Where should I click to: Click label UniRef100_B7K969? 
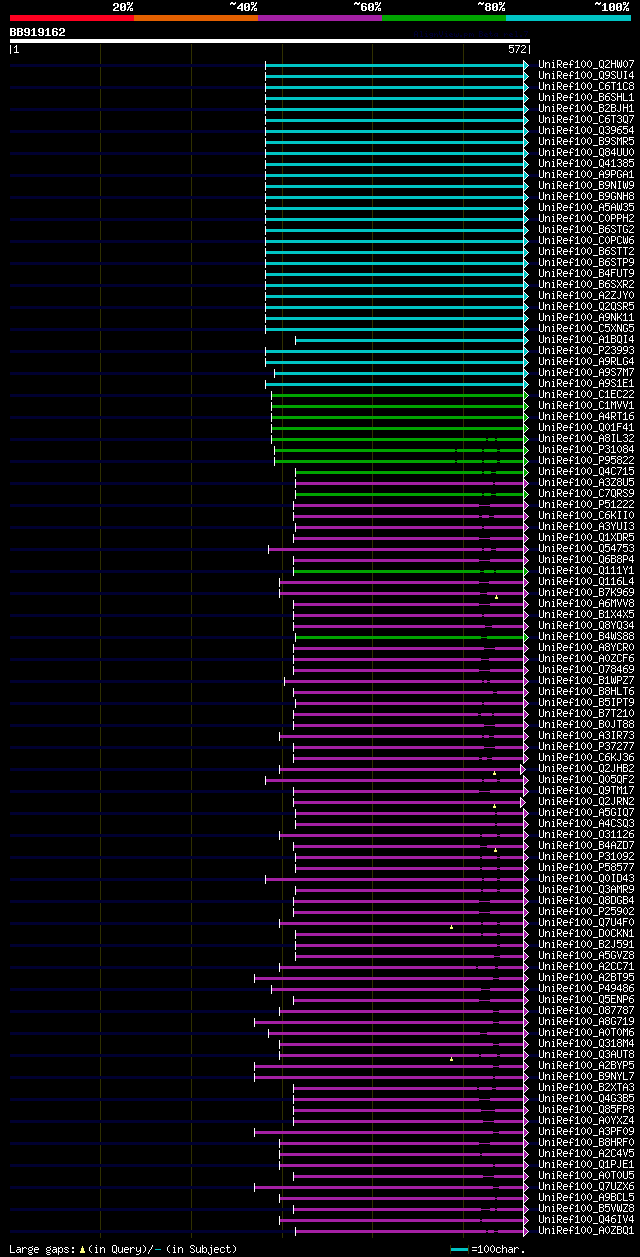586,593
